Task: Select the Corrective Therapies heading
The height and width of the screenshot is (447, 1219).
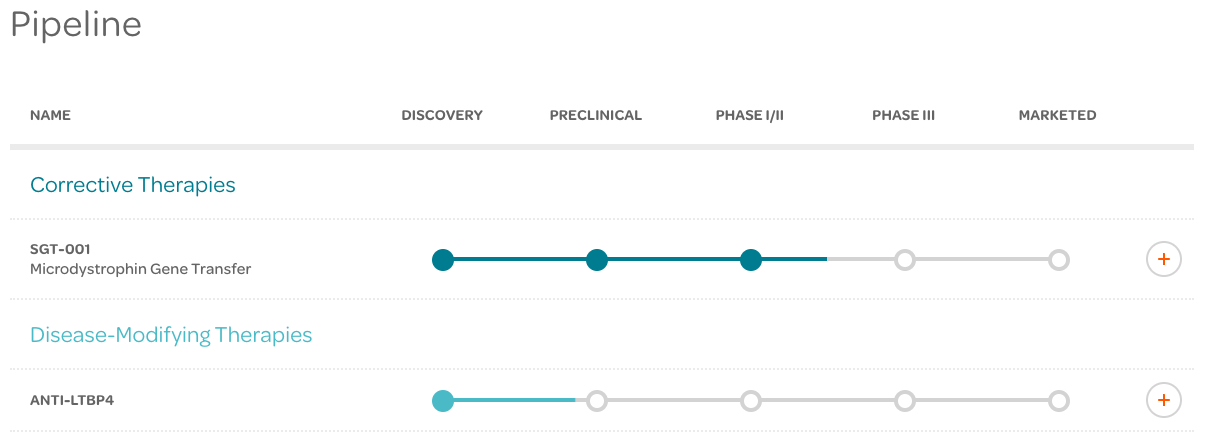Action: click(133, 185)
